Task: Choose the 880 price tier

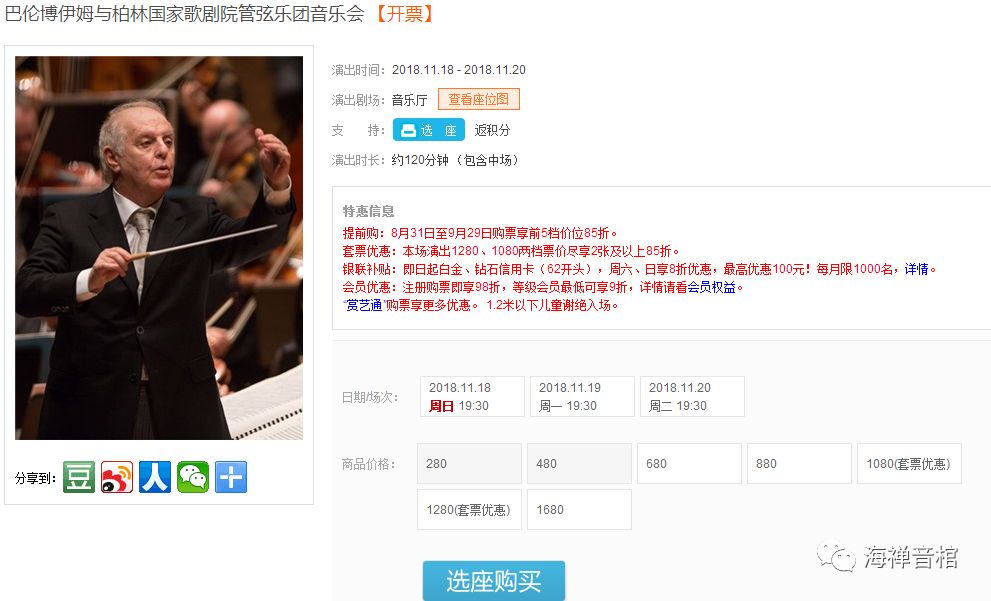Action: (x=799, y=463)
